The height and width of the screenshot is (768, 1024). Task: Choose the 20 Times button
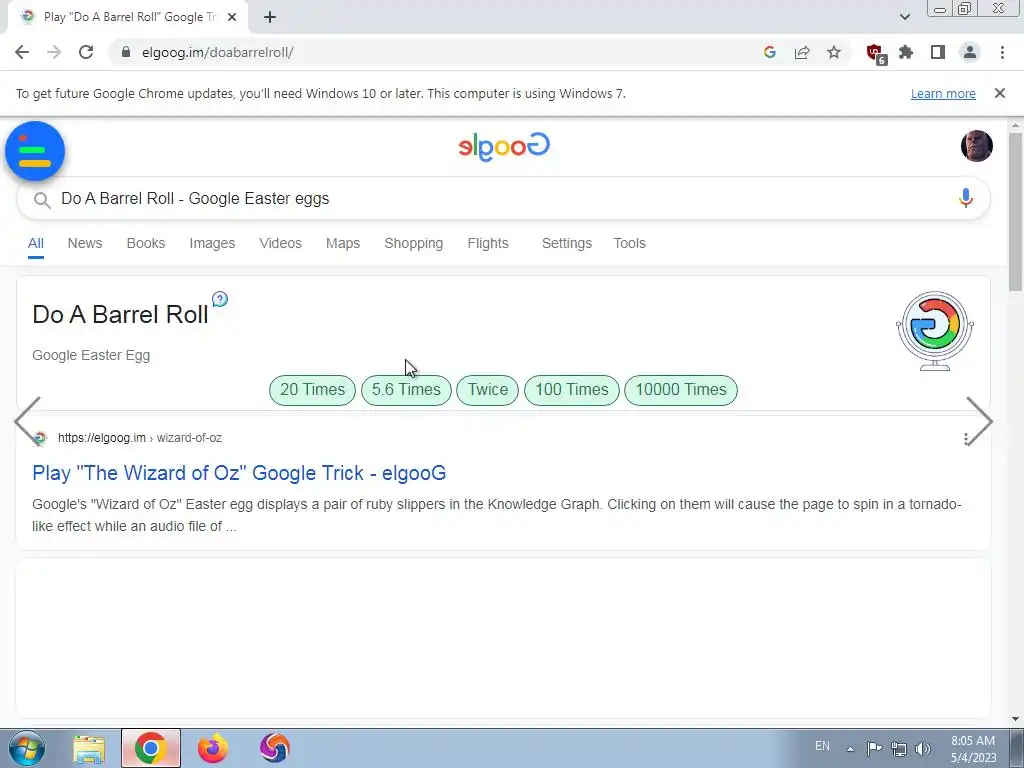coord(312,390)
